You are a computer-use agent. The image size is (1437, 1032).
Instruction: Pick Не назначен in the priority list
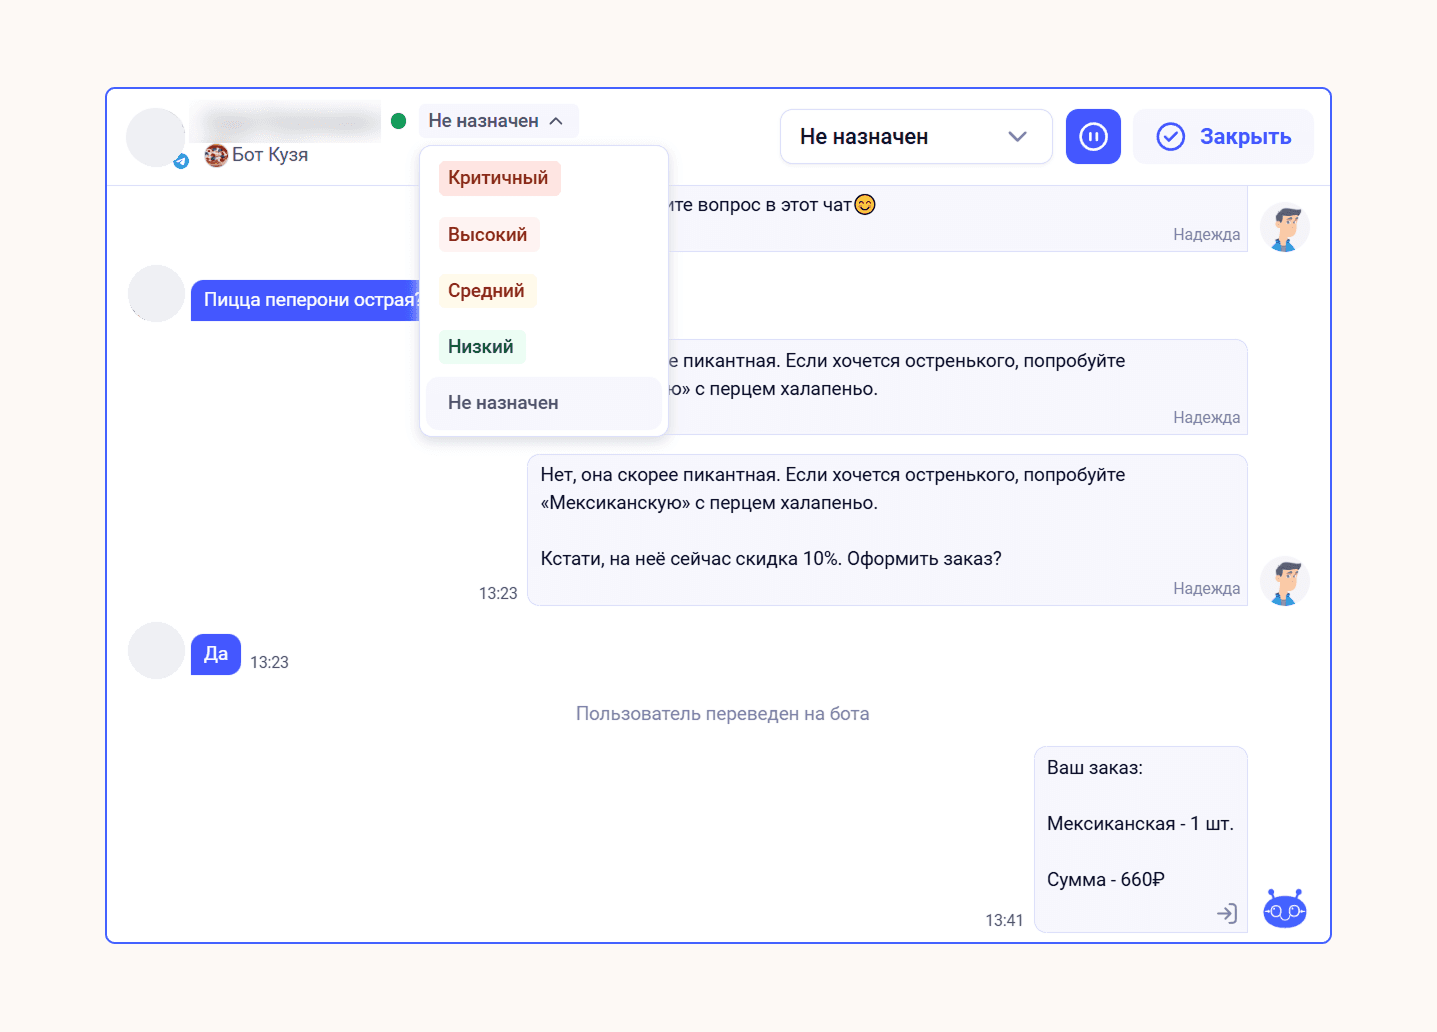pos(543,403)
